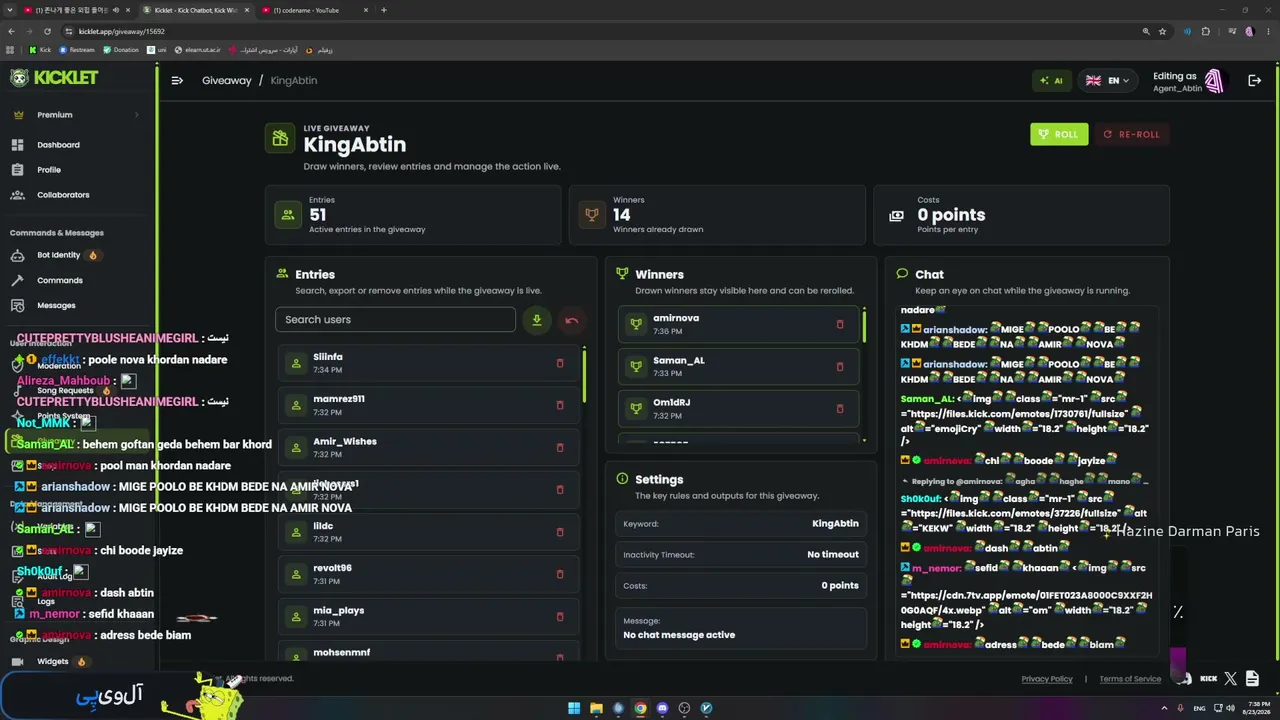Image resolution: width=1280 pixels, height=720 pixels.
Task: Open the Donation bookmark
Action: (121, 50)
